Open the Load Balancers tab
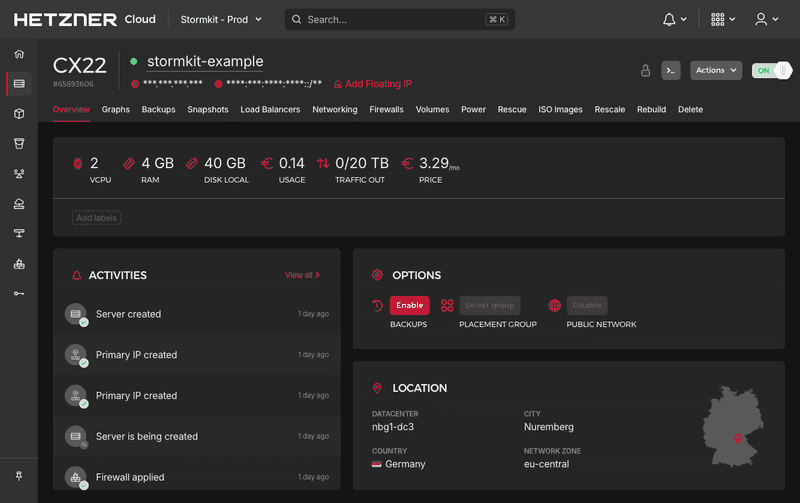Viewport: 800px width, 503px height. [270, 110]
